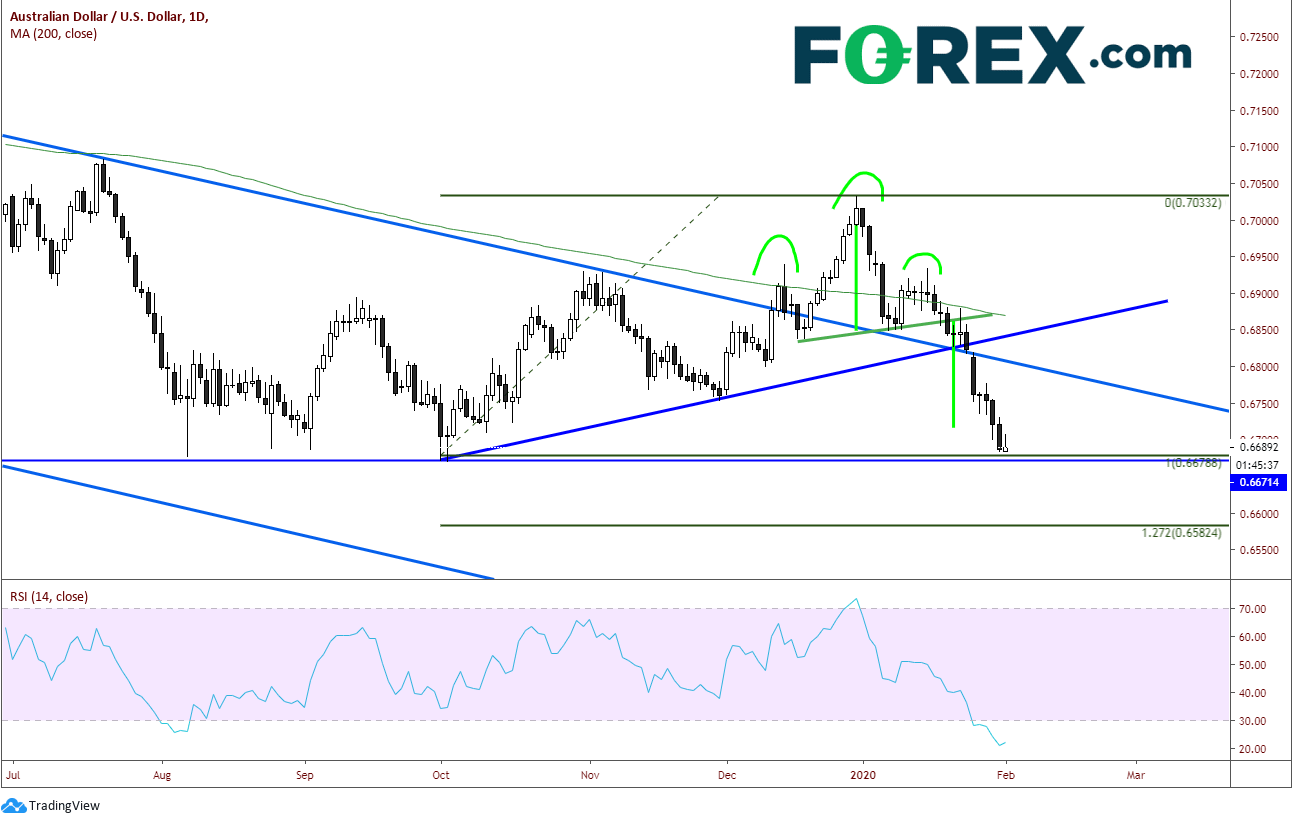Click the 0.70000 price axis label
This screenshot has width=1298, height=824.
click(1259, 221)
